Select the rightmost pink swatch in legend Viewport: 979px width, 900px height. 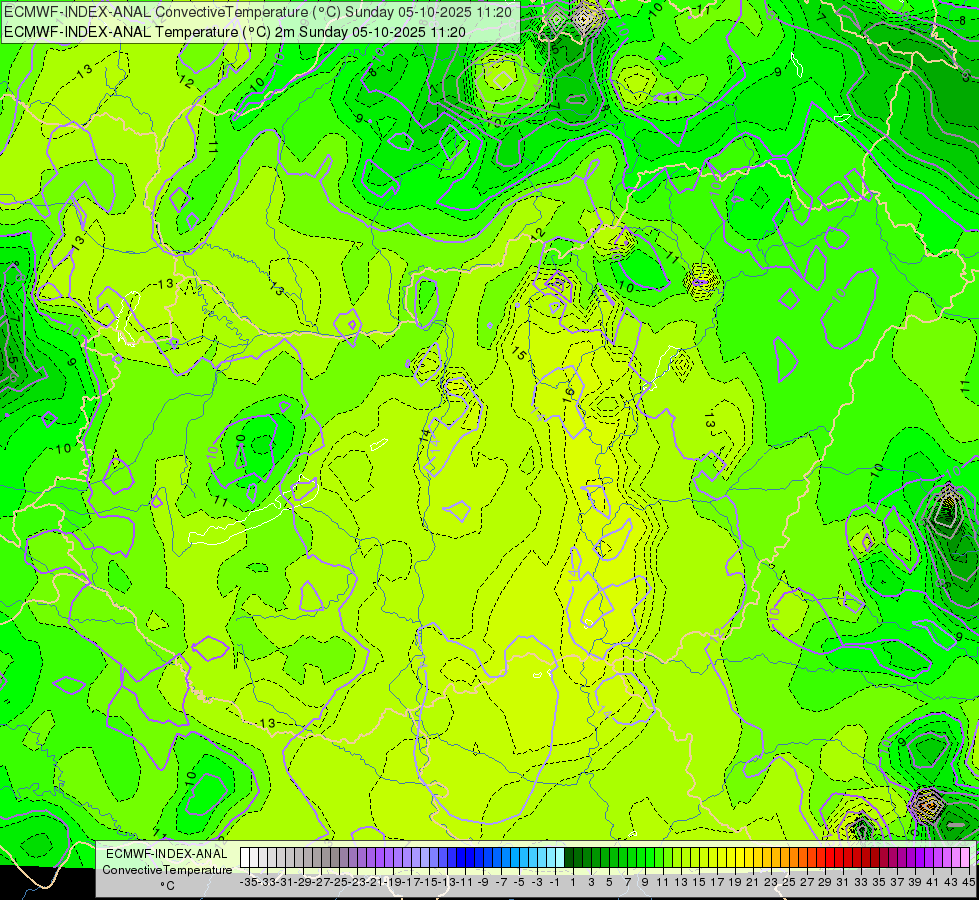coord(965,857)
